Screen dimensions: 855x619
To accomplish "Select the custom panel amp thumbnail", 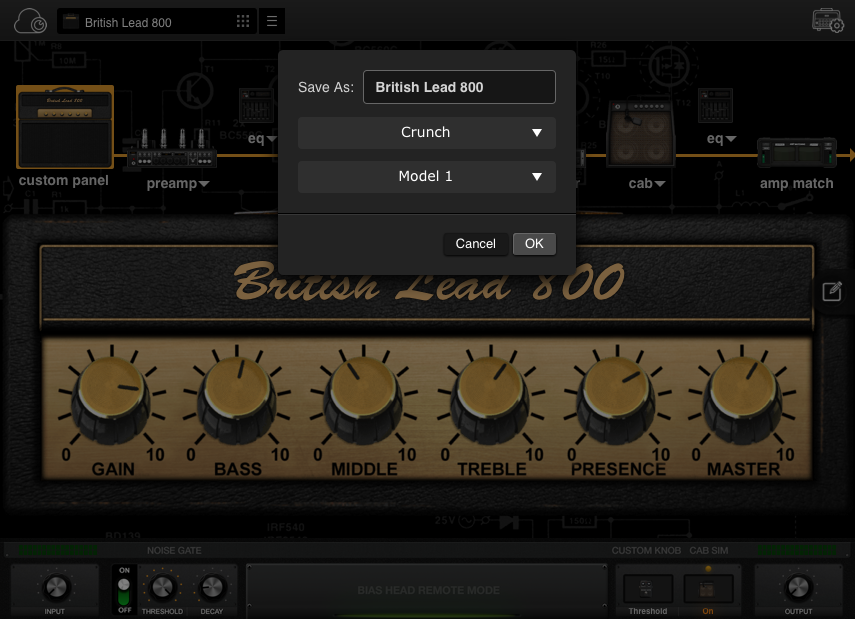I will pos(64,127).
